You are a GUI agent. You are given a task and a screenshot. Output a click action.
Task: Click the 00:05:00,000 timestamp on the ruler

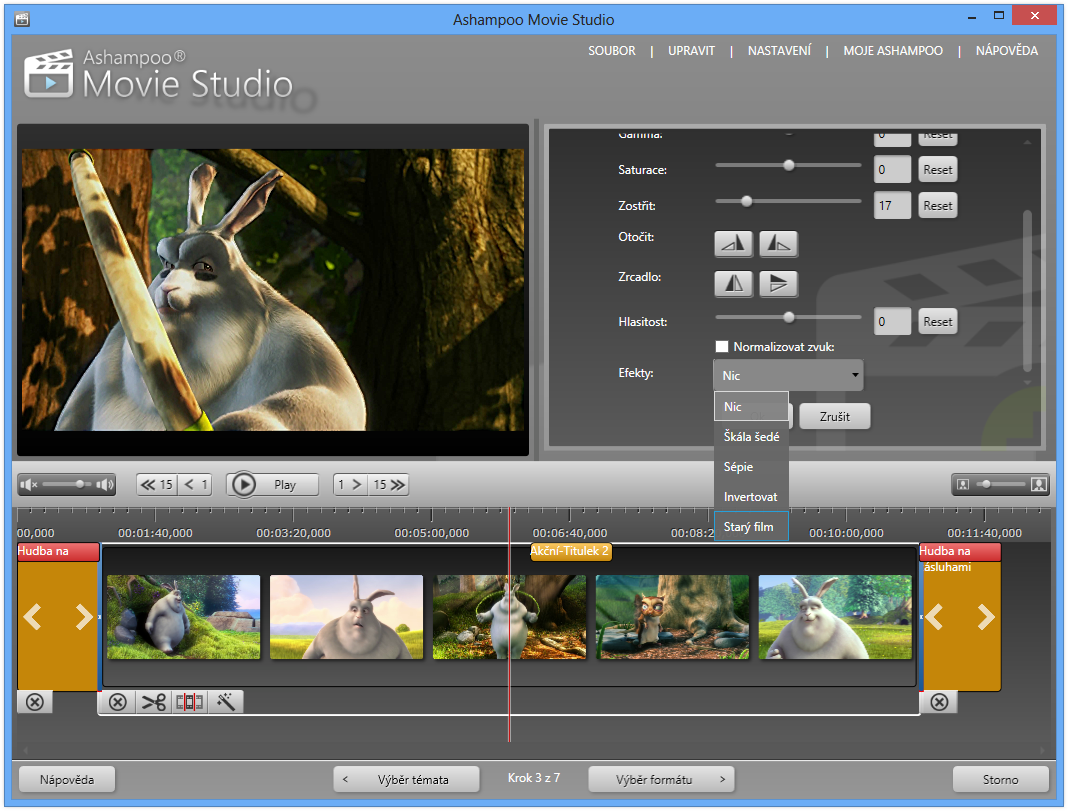(432, 533)
